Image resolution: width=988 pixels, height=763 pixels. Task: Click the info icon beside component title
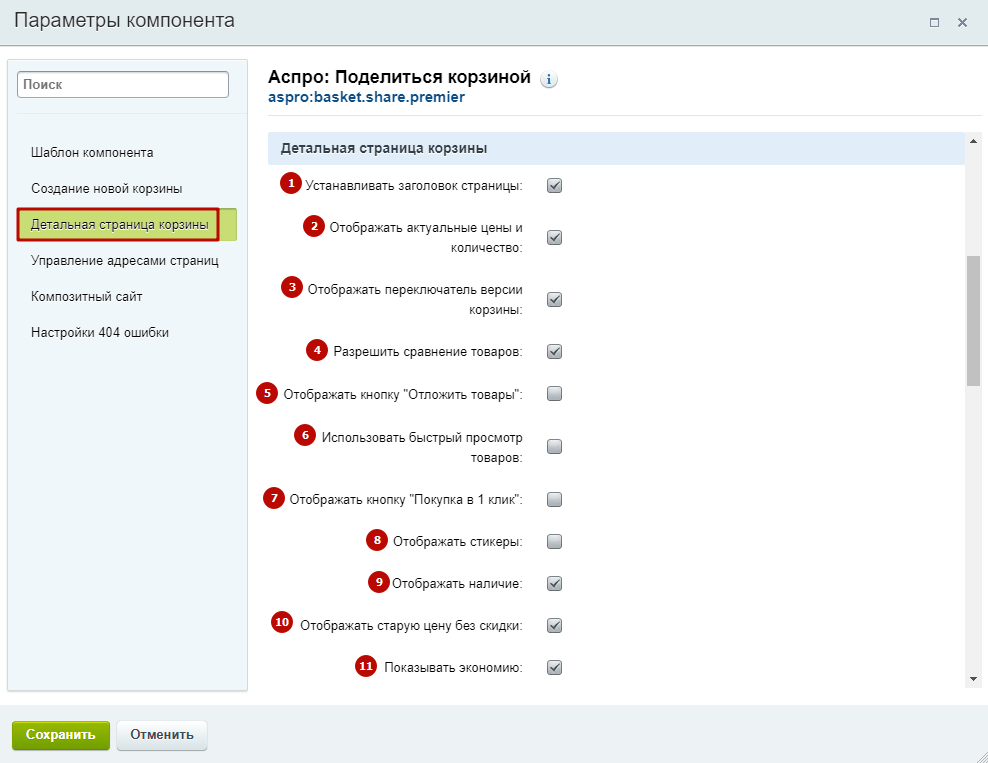coord(549,79)
